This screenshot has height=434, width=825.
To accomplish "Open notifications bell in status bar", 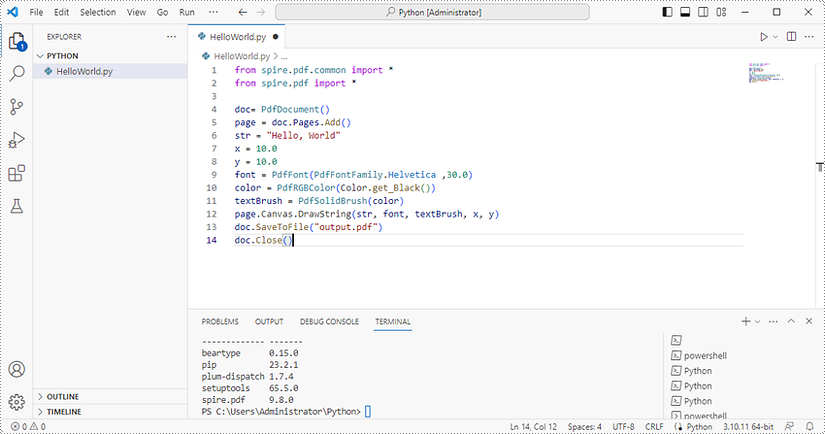I will [x=810, y=426].
